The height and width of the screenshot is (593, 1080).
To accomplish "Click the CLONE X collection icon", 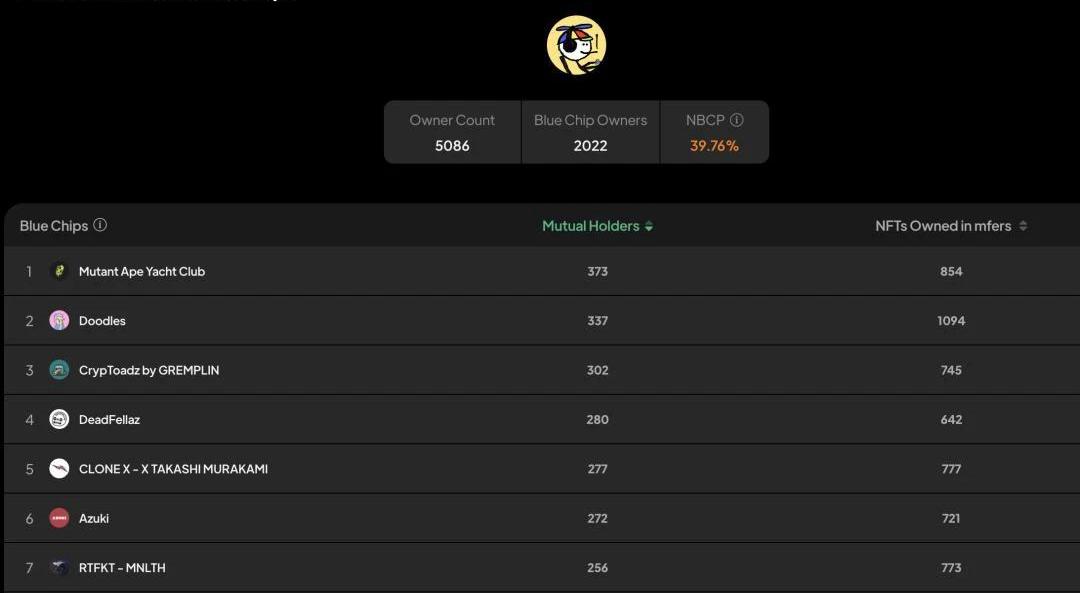I will (59, 469).
